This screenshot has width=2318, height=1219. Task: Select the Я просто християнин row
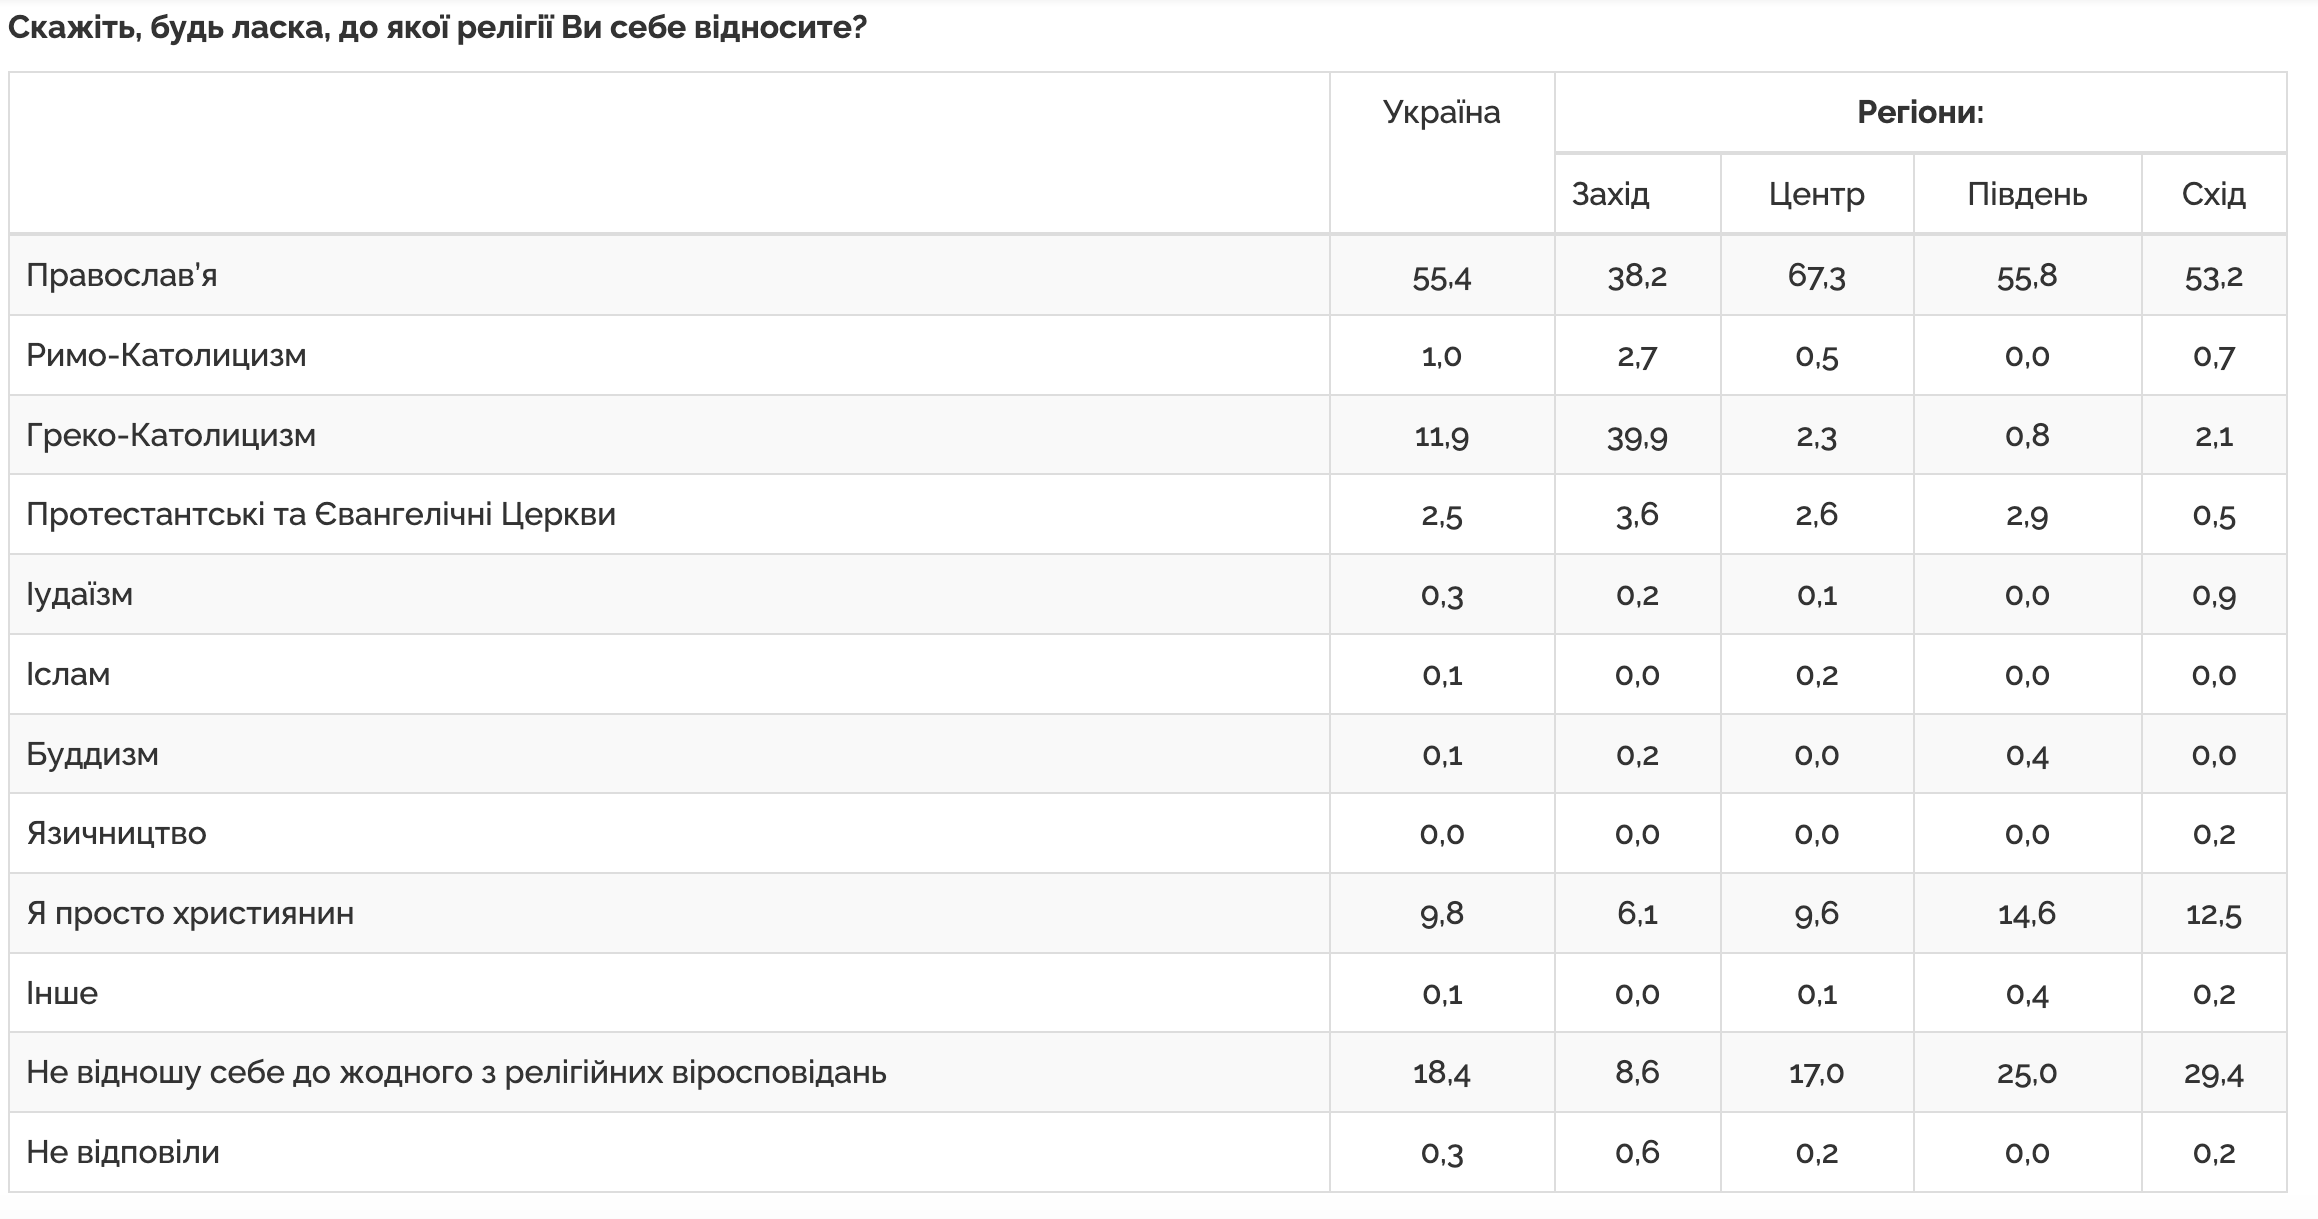point(1148,913)
